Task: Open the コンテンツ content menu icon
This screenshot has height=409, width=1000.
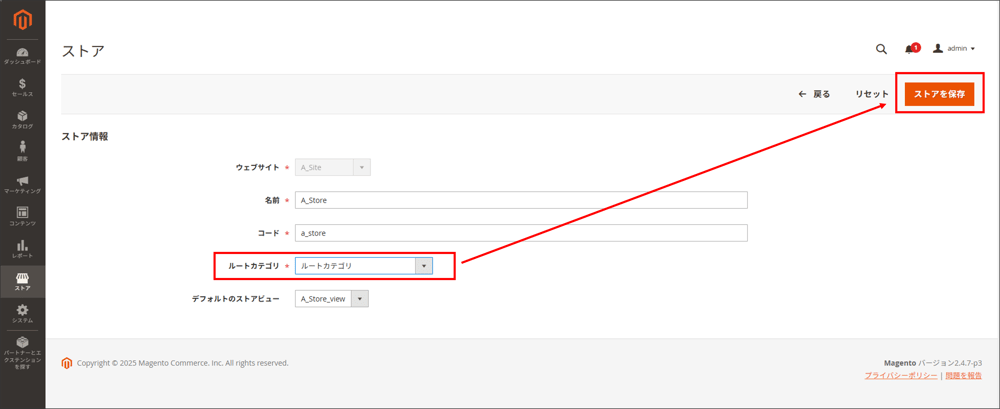Action: tap(22, 216)
